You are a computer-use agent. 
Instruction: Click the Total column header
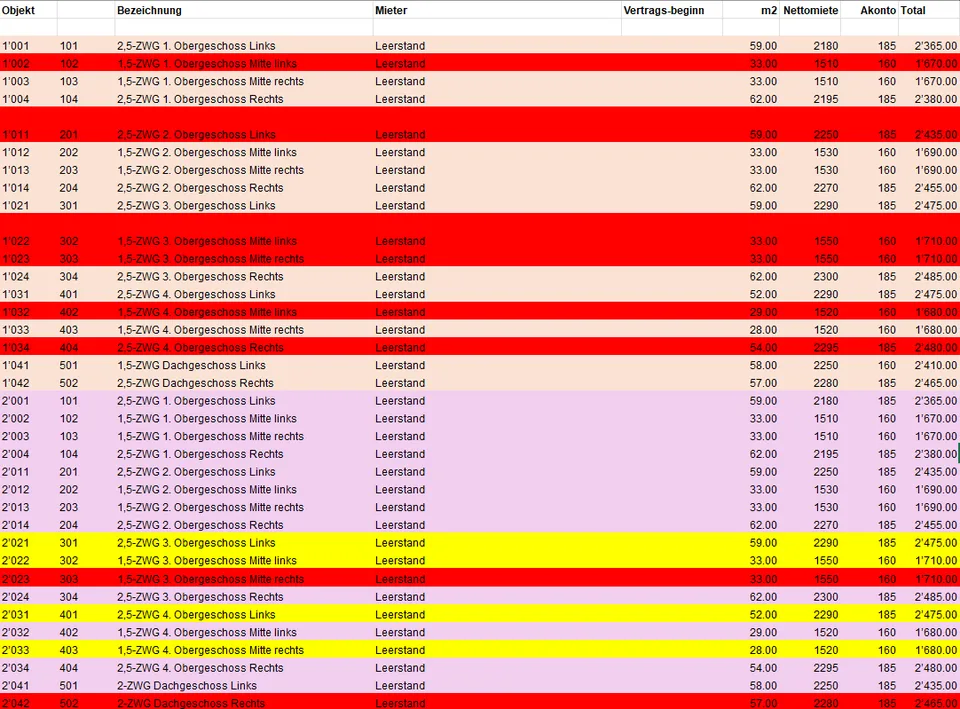click(929, 10)
